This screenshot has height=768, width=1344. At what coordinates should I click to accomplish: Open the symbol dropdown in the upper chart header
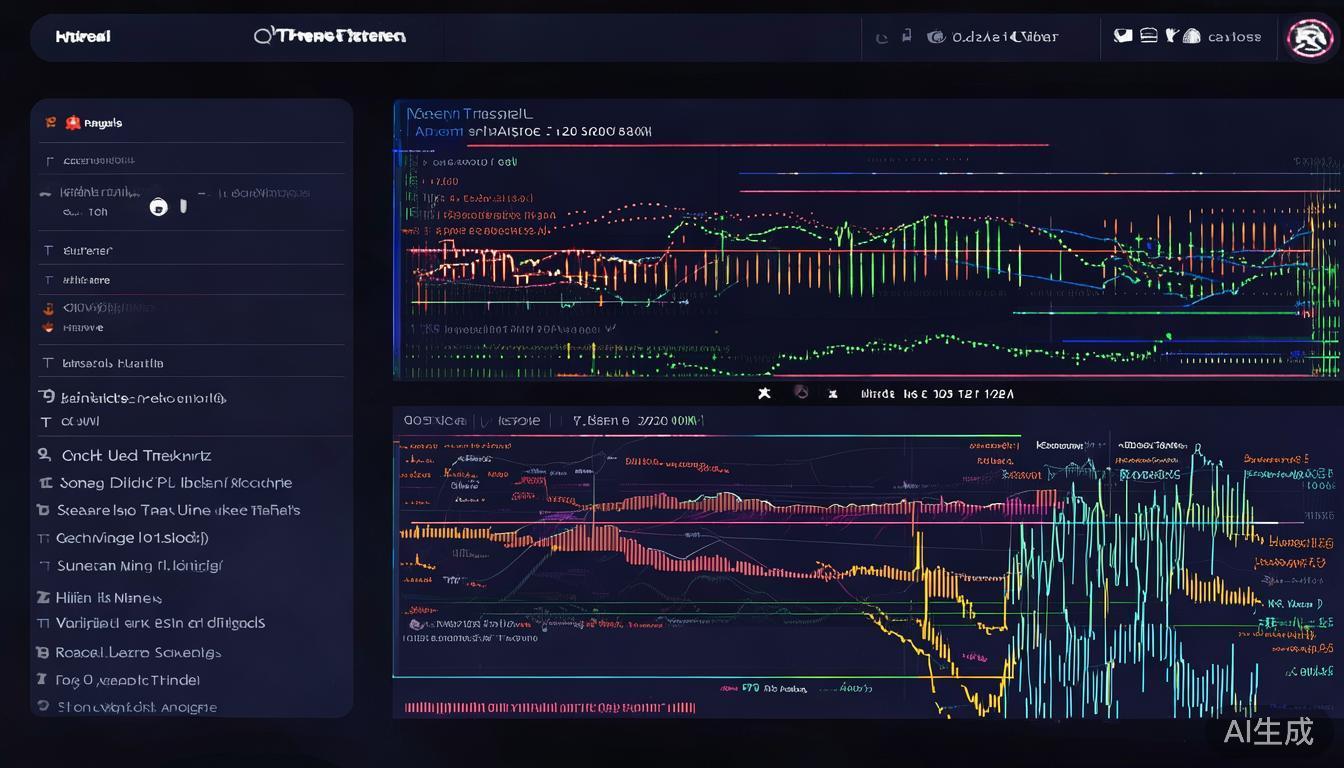click(x=470, y=114)
